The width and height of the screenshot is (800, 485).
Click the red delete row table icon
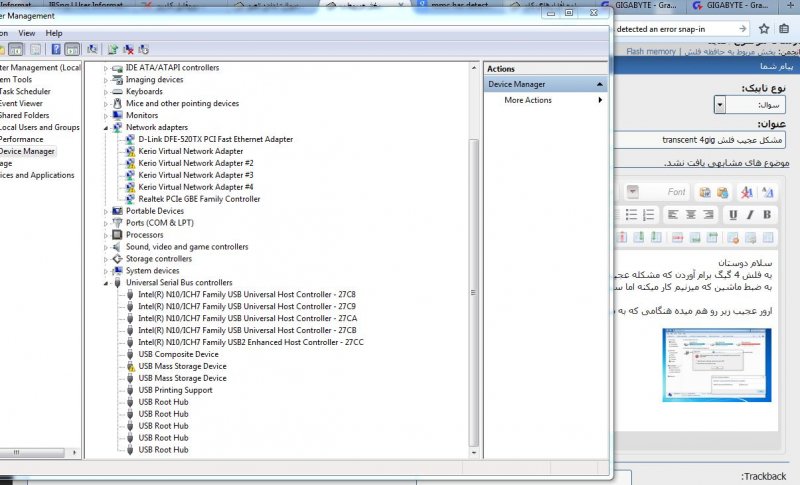coord(677,238)
